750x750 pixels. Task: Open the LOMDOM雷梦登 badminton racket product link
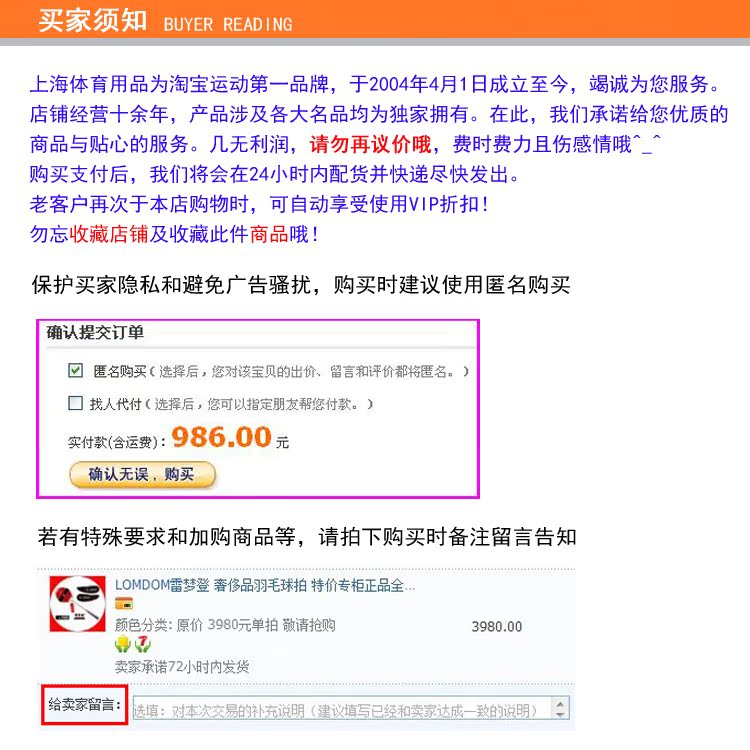pyautogui.click(x=265, y=585)
